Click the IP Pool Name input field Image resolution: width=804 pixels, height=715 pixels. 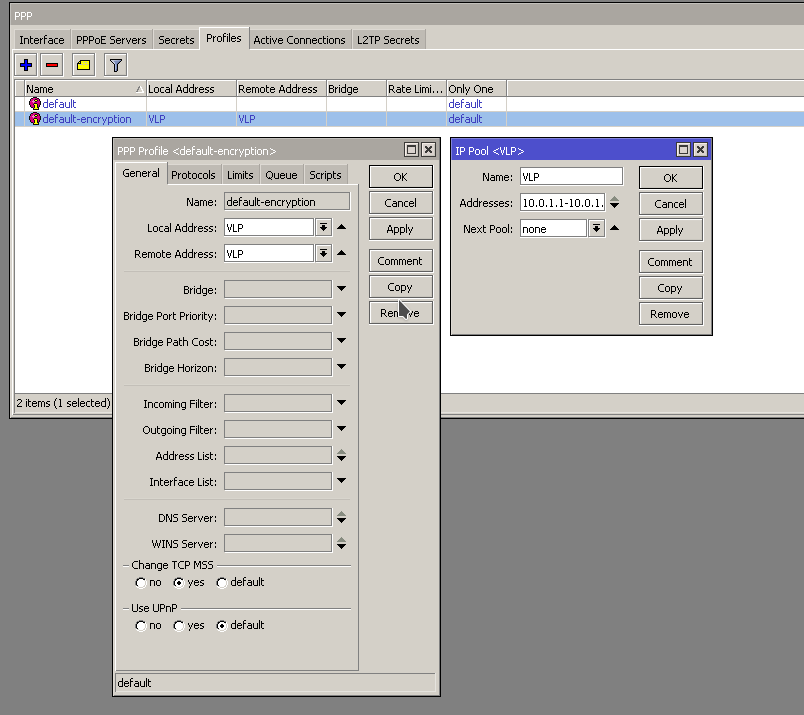571,177
